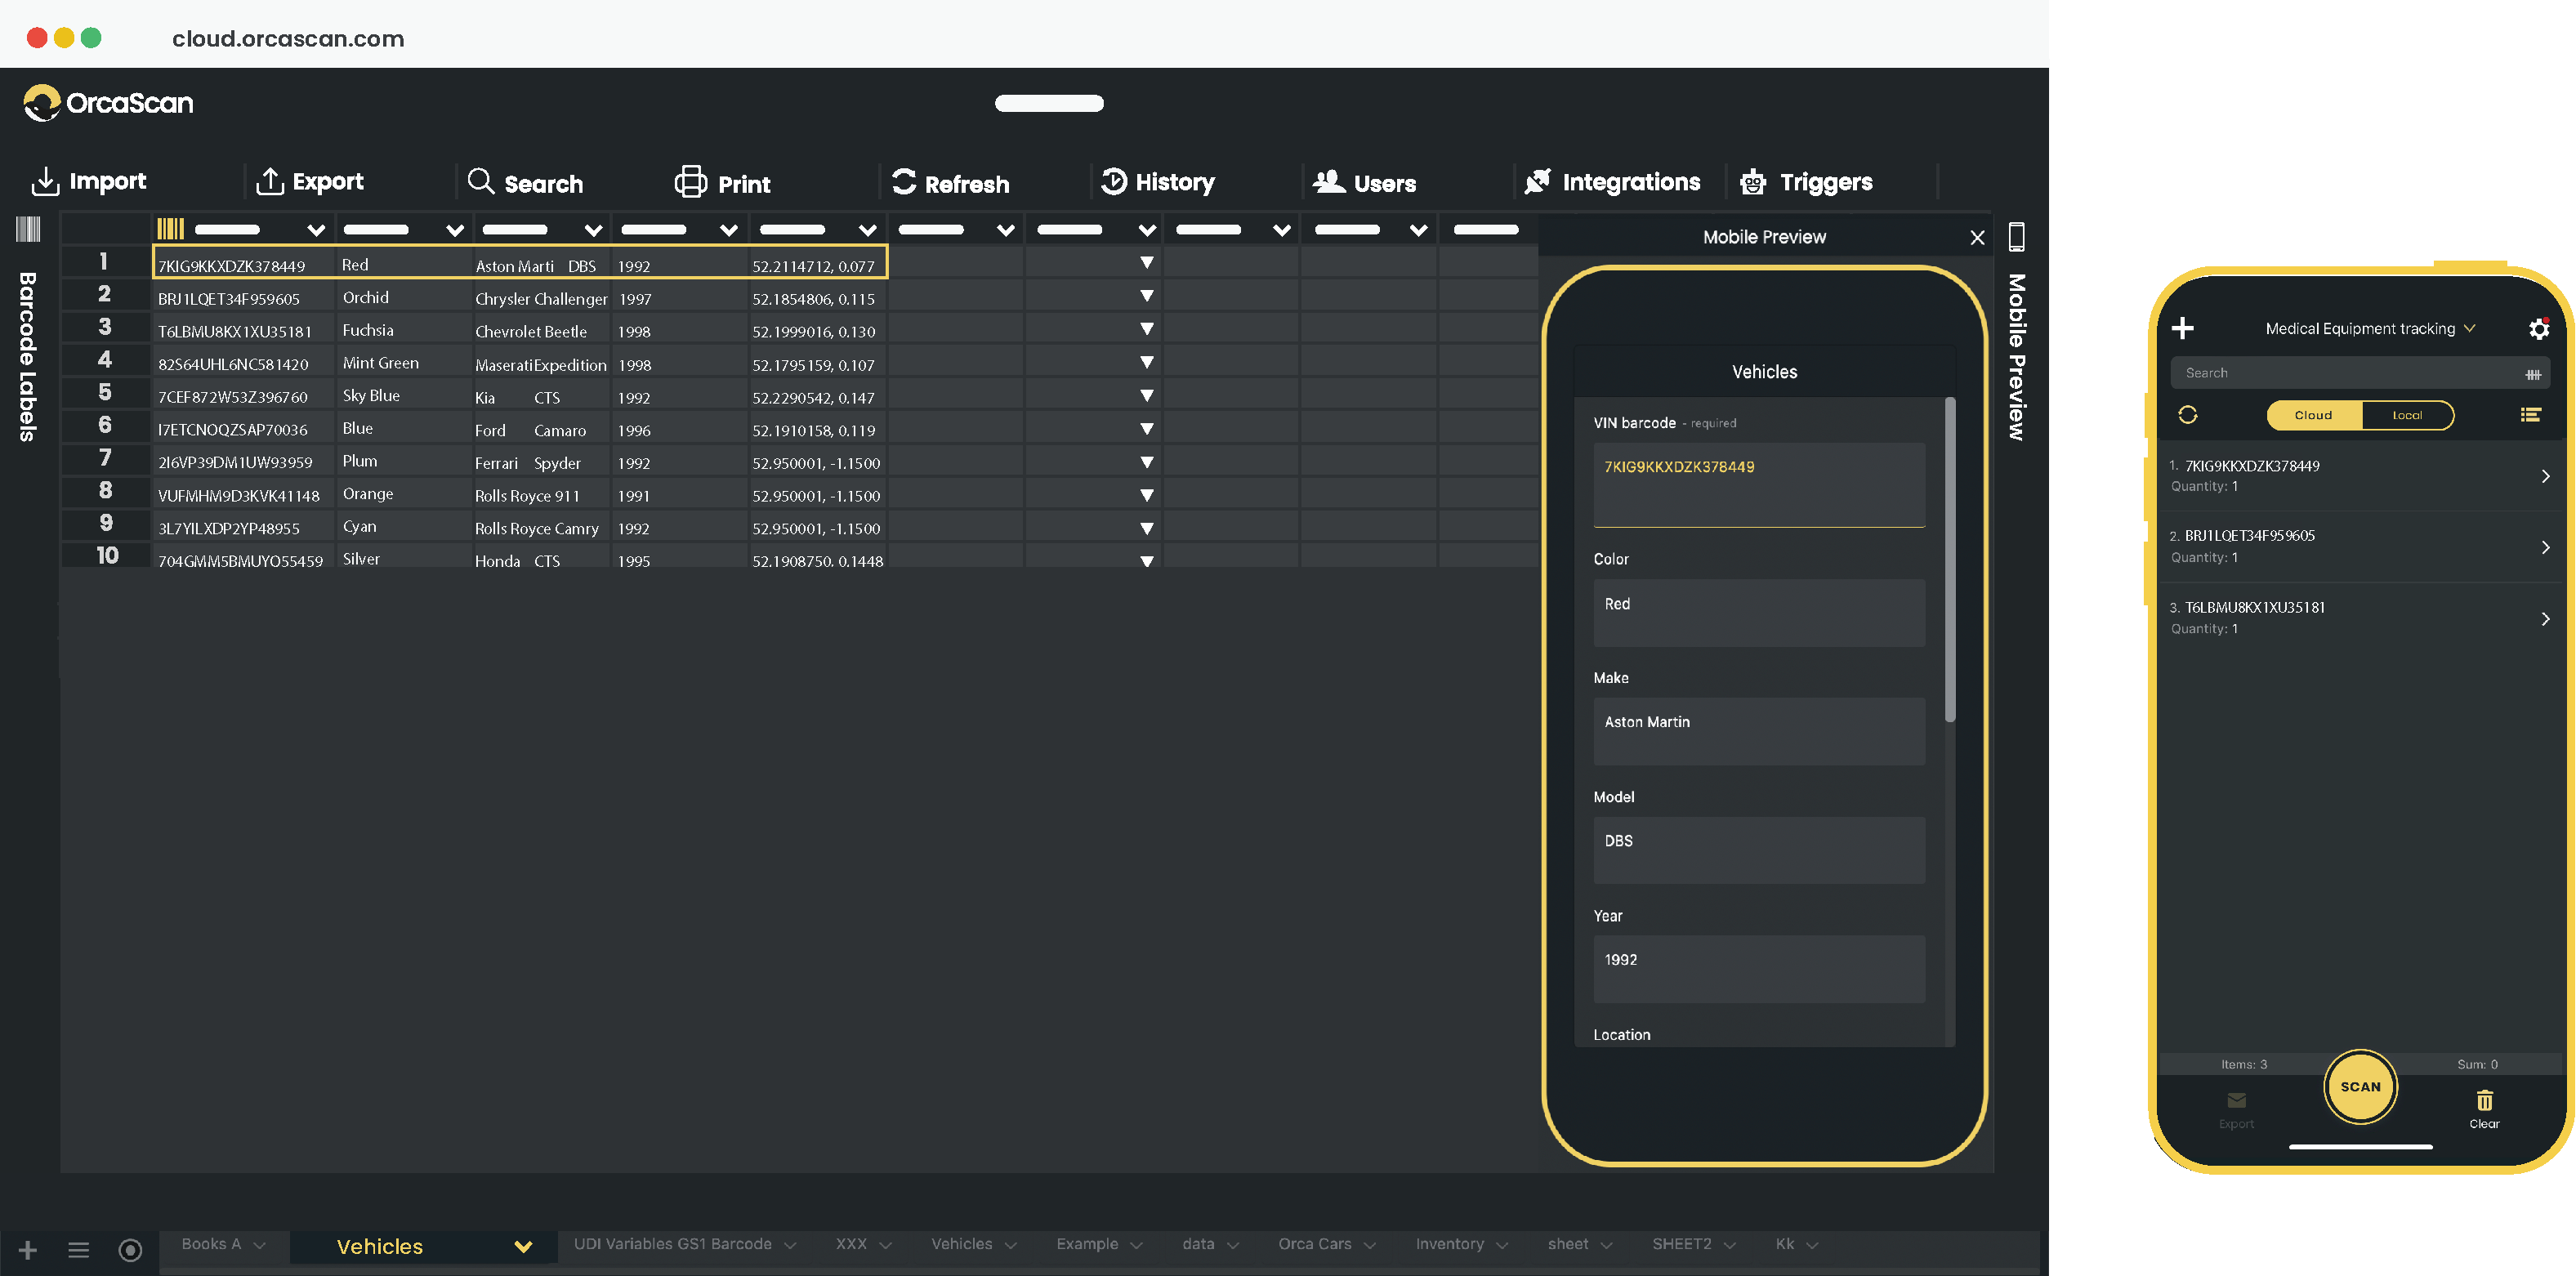Switch to Local mode in the mobile app
The width and height of the screenshot is (2576, 1276).
[x=2407, y=414]
